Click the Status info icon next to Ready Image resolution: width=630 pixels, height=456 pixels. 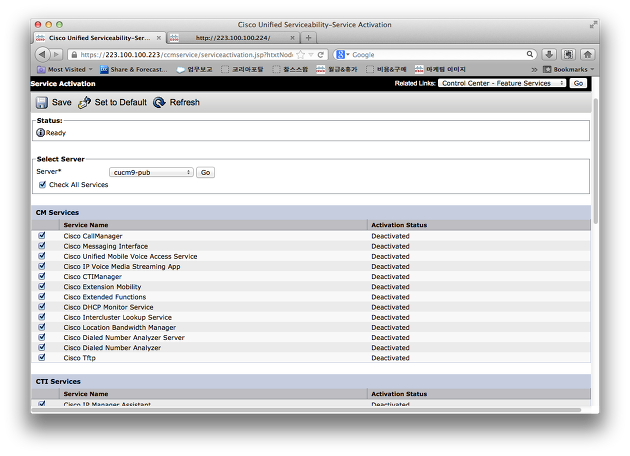(x=41, y=133)
